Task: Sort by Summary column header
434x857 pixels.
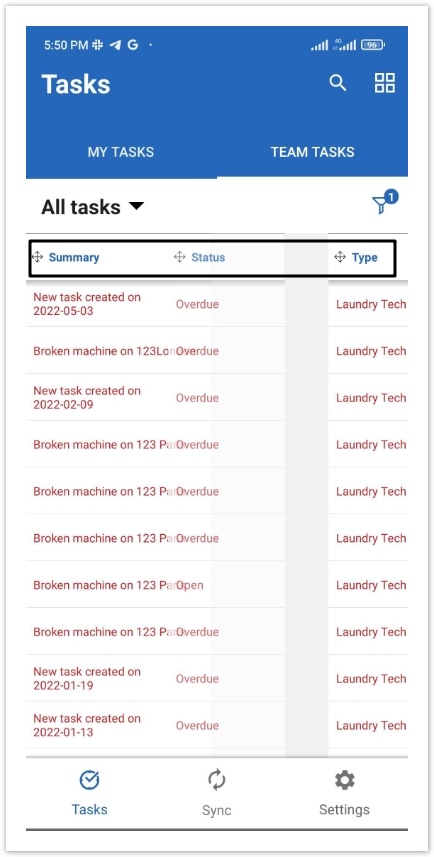Action: point(74,257)
